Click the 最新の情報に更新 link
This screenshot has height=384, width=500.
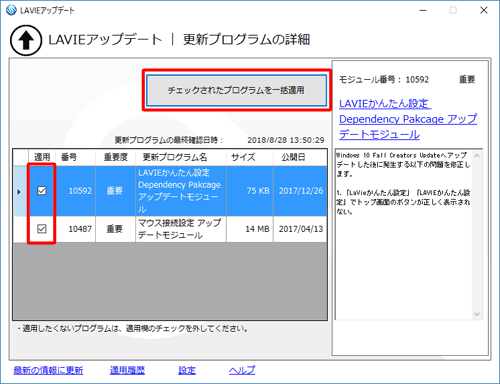(x=48, y=370)
